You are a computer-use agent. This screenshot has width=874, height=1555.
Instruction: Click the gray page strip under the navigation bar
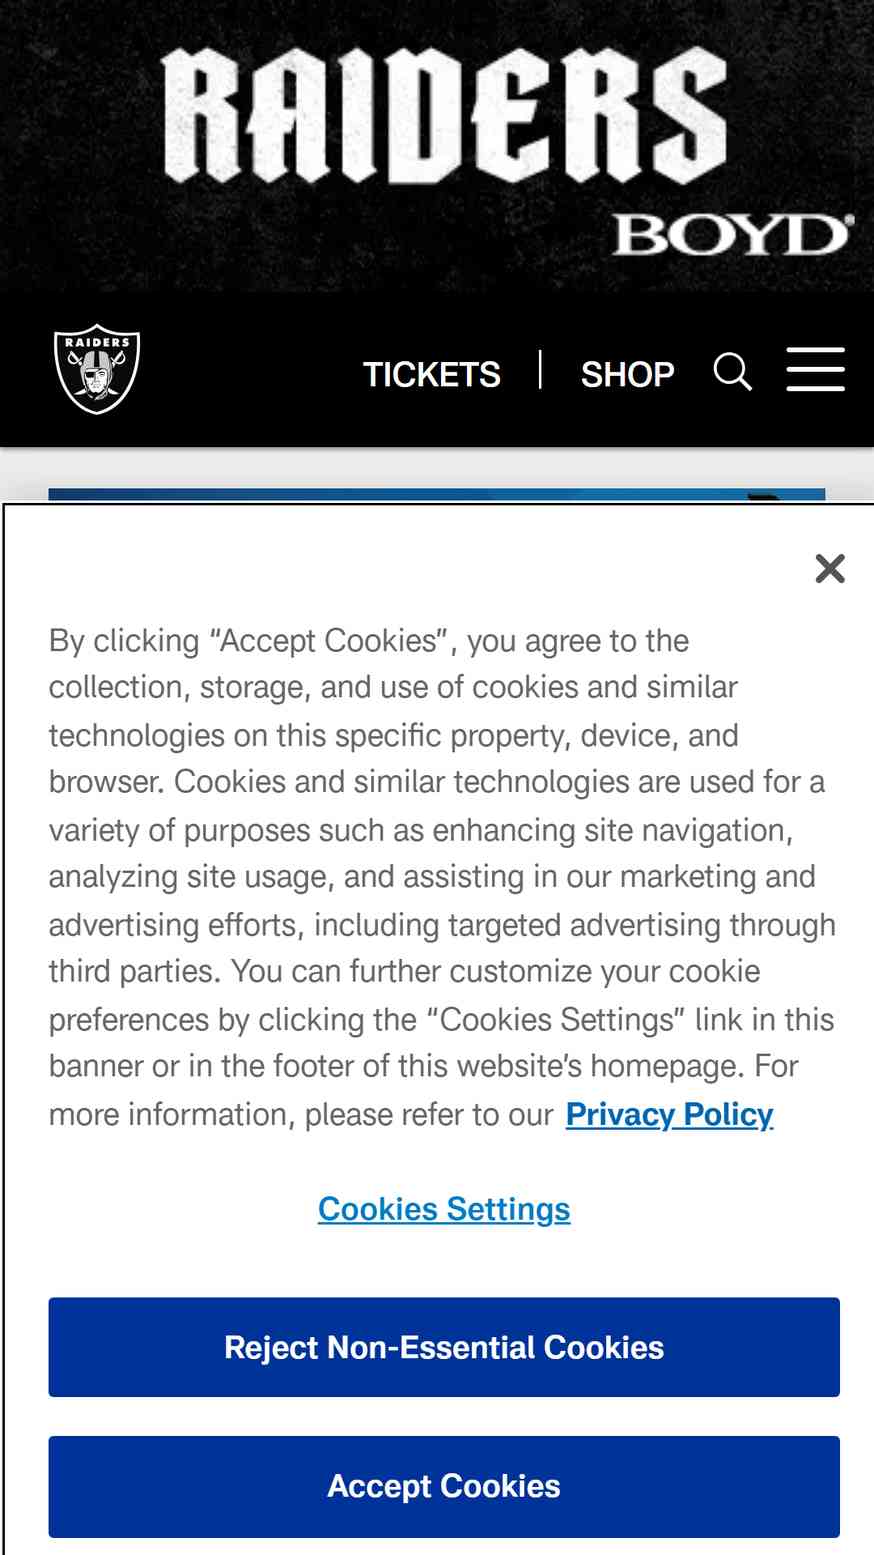click(x=437, y=467)
